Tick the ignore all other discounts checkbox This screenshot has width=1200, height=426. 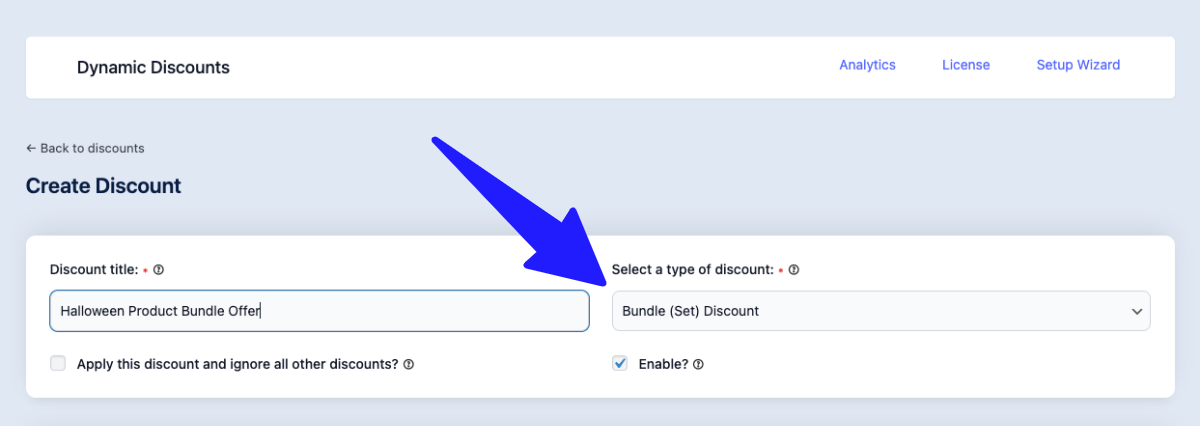coord(58,364)
